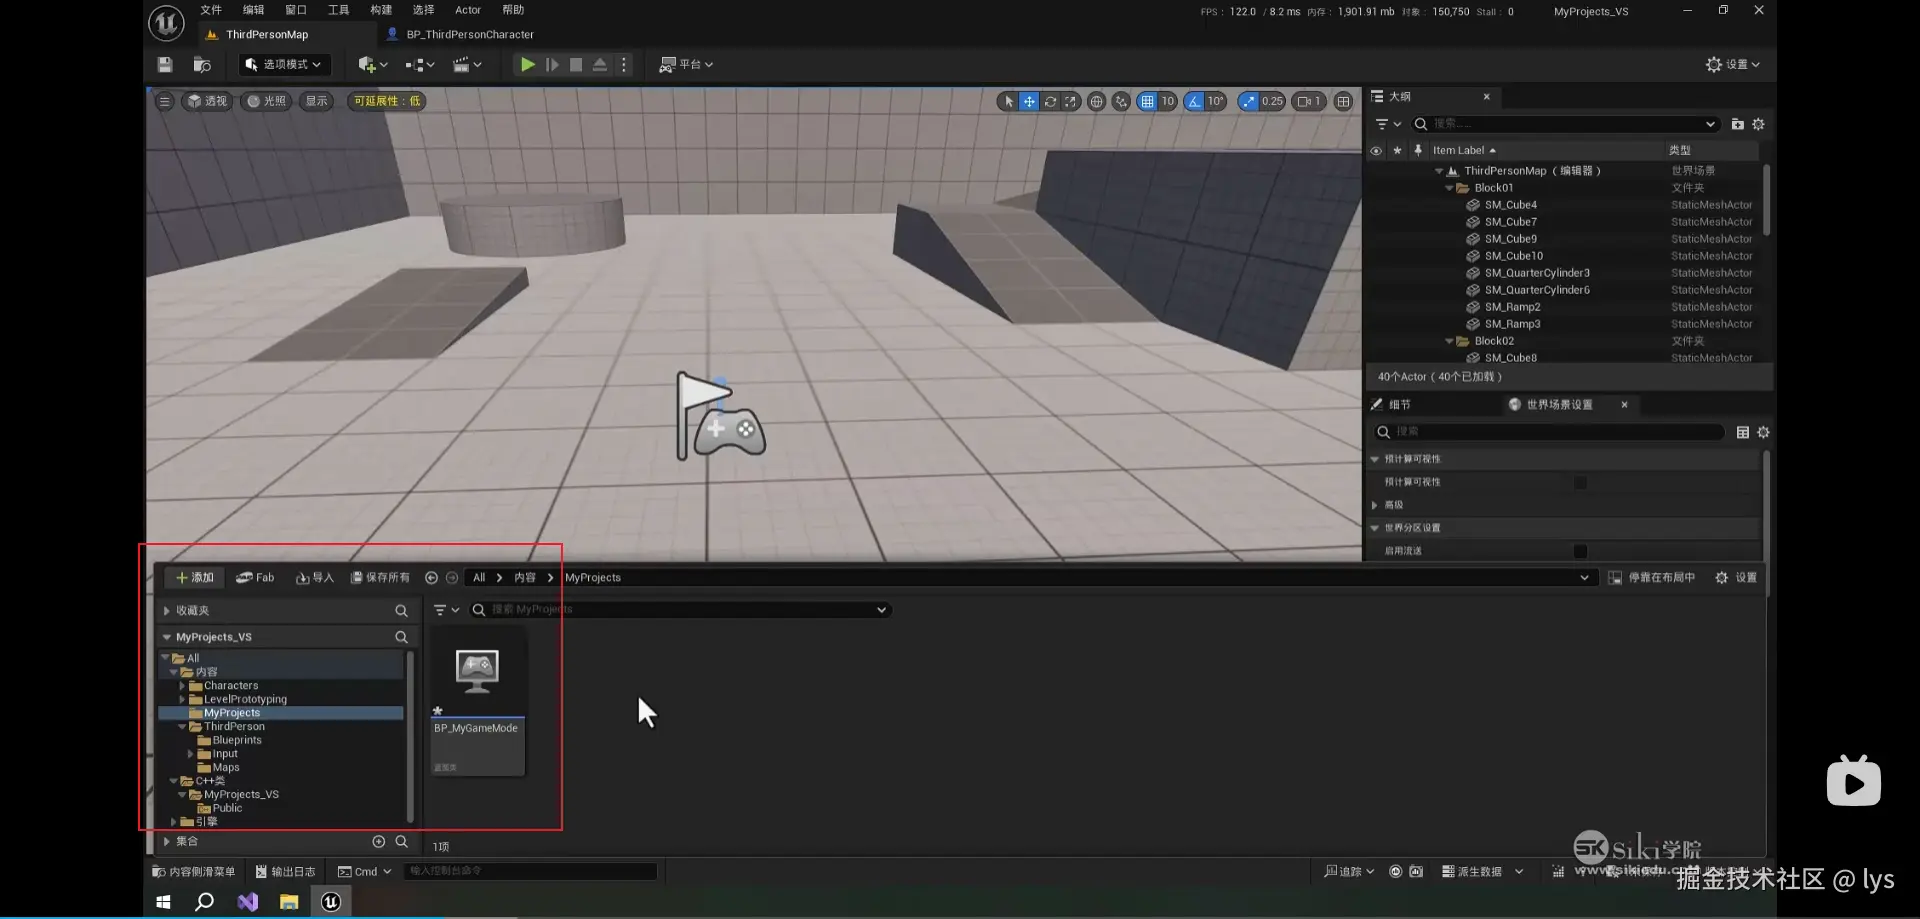Open the blueprints toolbar menu icon
1920x919 pixels.
click(420, 64)
